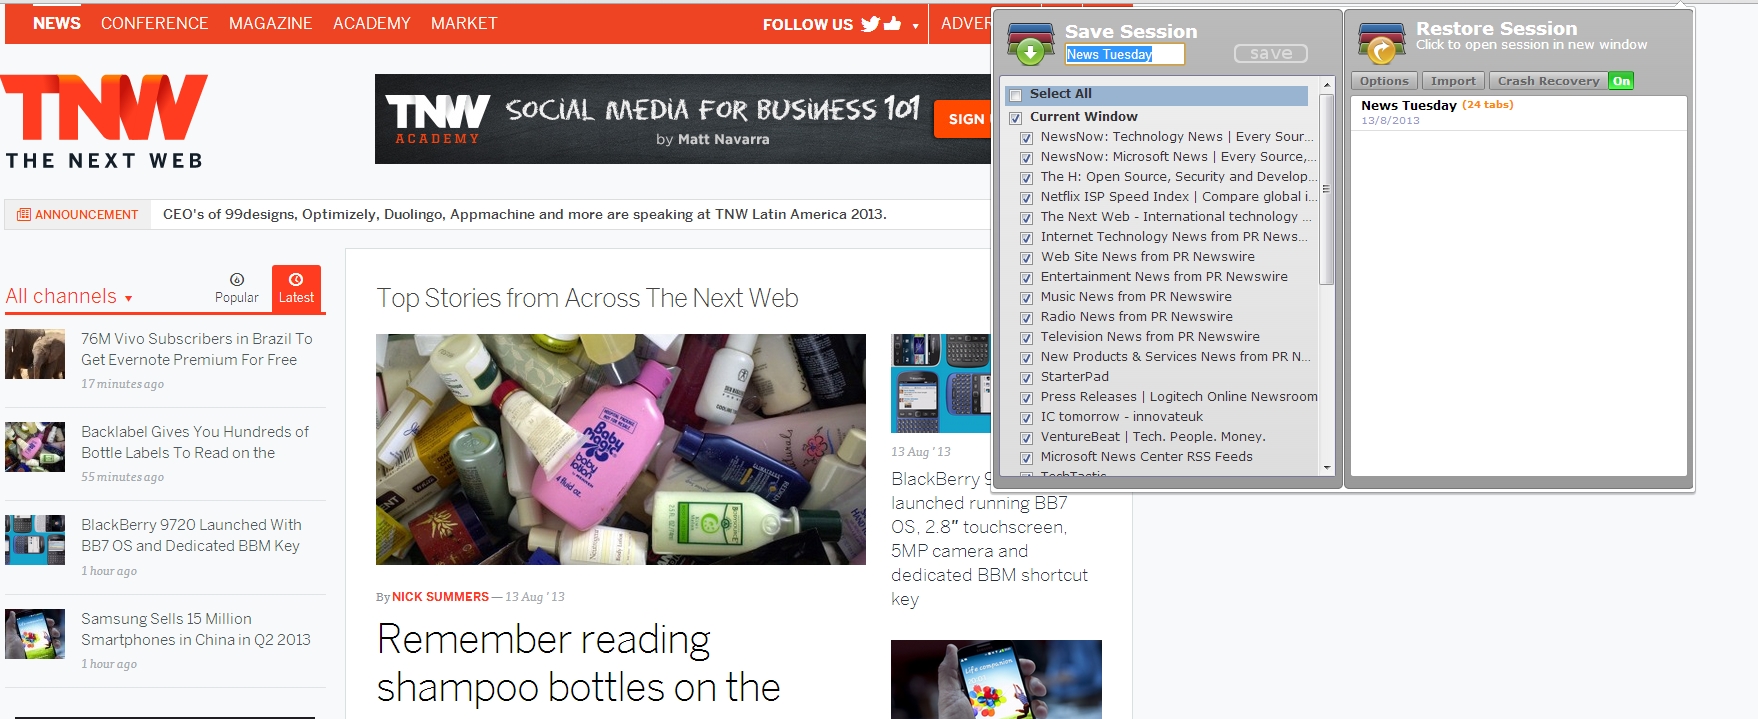The width and height of the screenshot is (1758, 719).
Task: Select IC tomorrow - innovateuk row
Action: tap(1122, 417)
